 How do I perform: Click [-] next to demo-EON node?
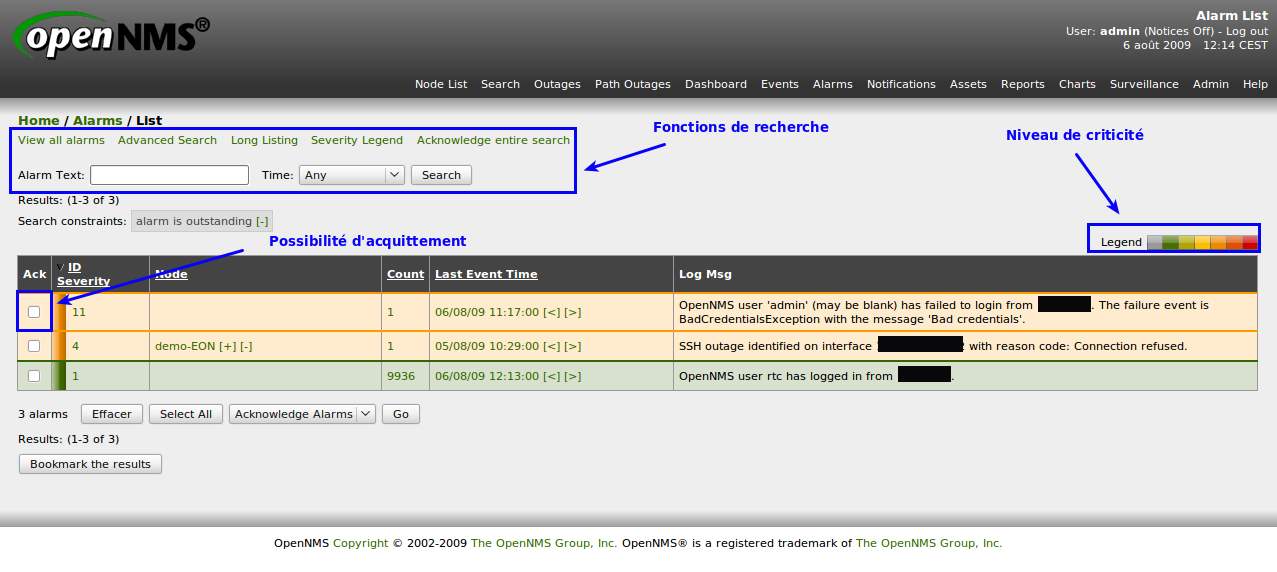(246, 346)
